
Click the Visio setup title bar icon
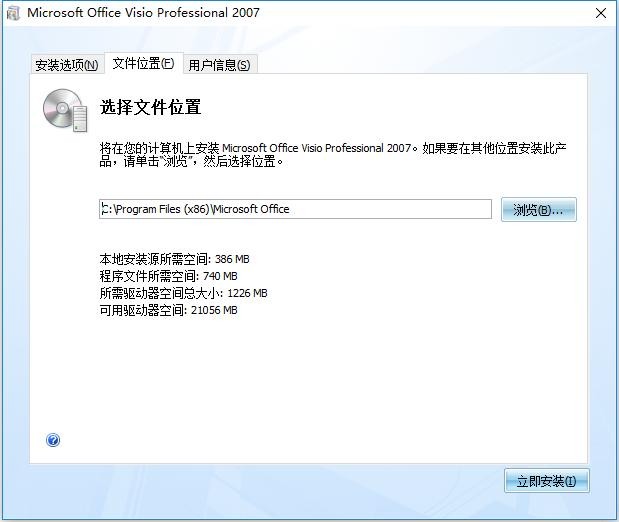(x=13, y=13)
